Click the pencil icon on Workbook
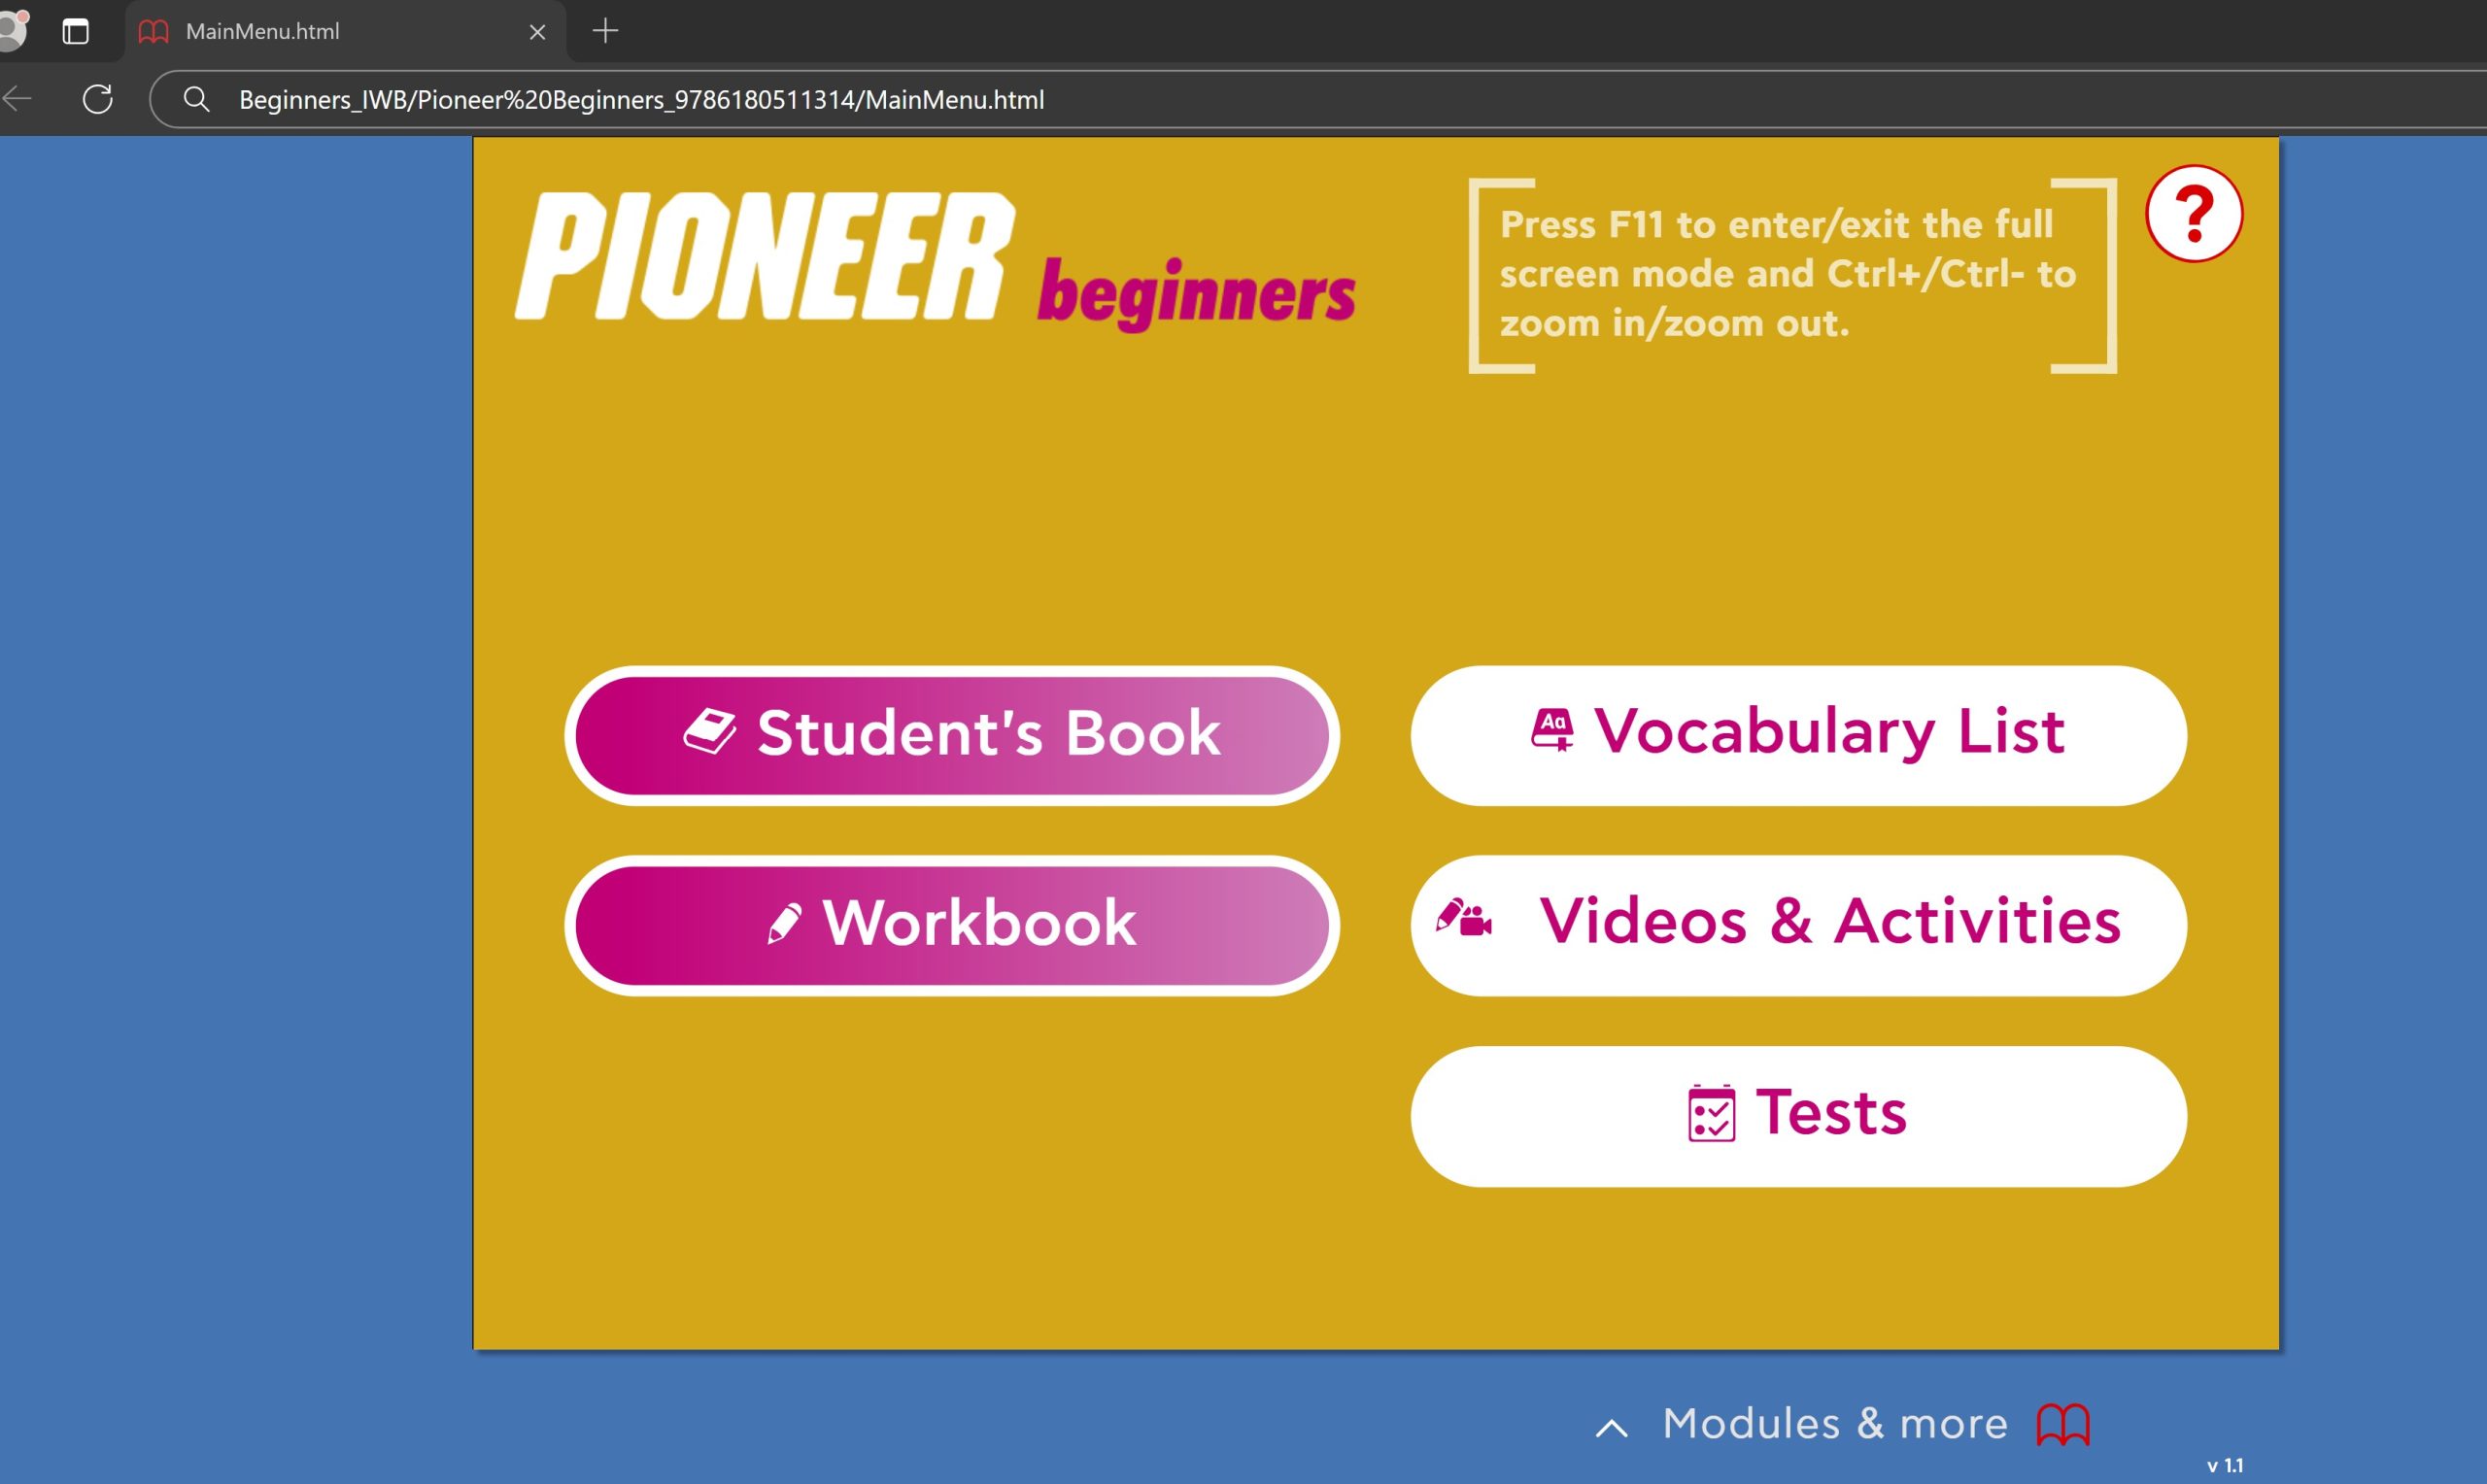Screen dimensions: 2487x1484 tap(784, 922)
